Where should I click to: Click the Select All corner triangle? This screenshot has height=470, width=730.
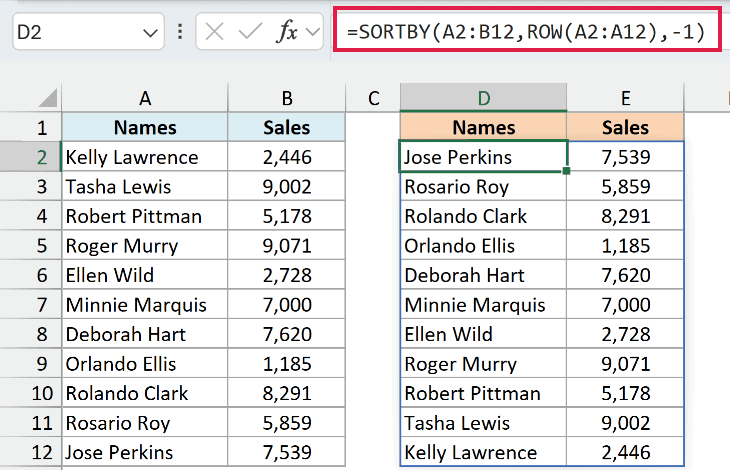point(47,98)
